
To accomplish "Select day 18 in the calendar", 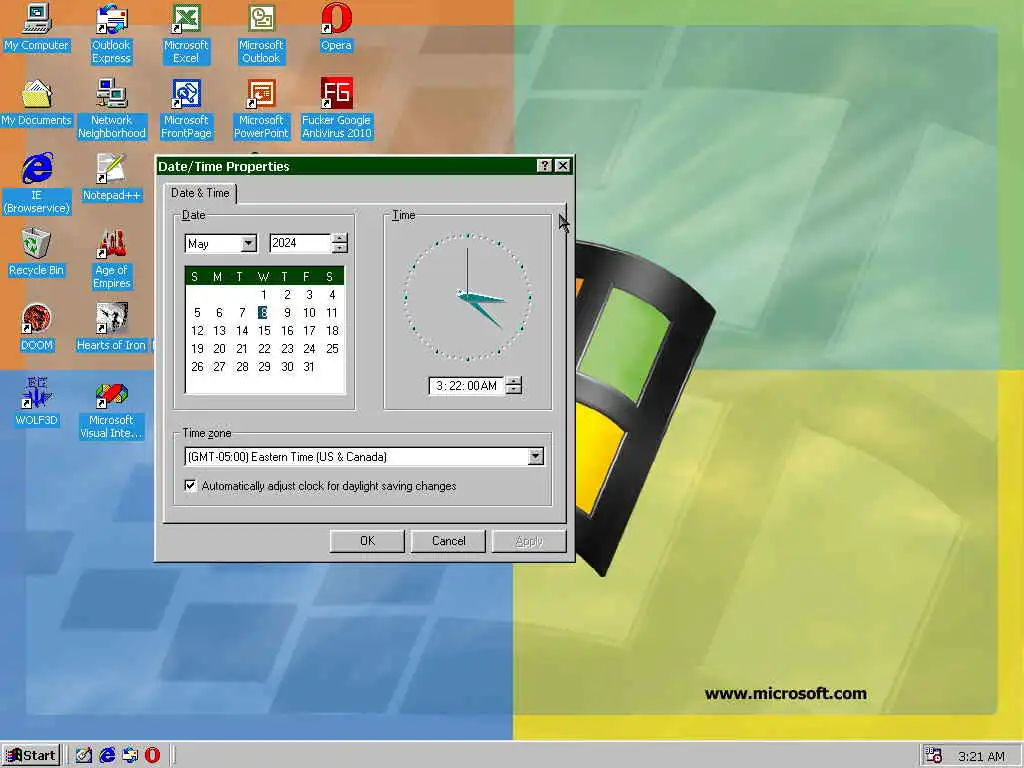I will (332, 330).
